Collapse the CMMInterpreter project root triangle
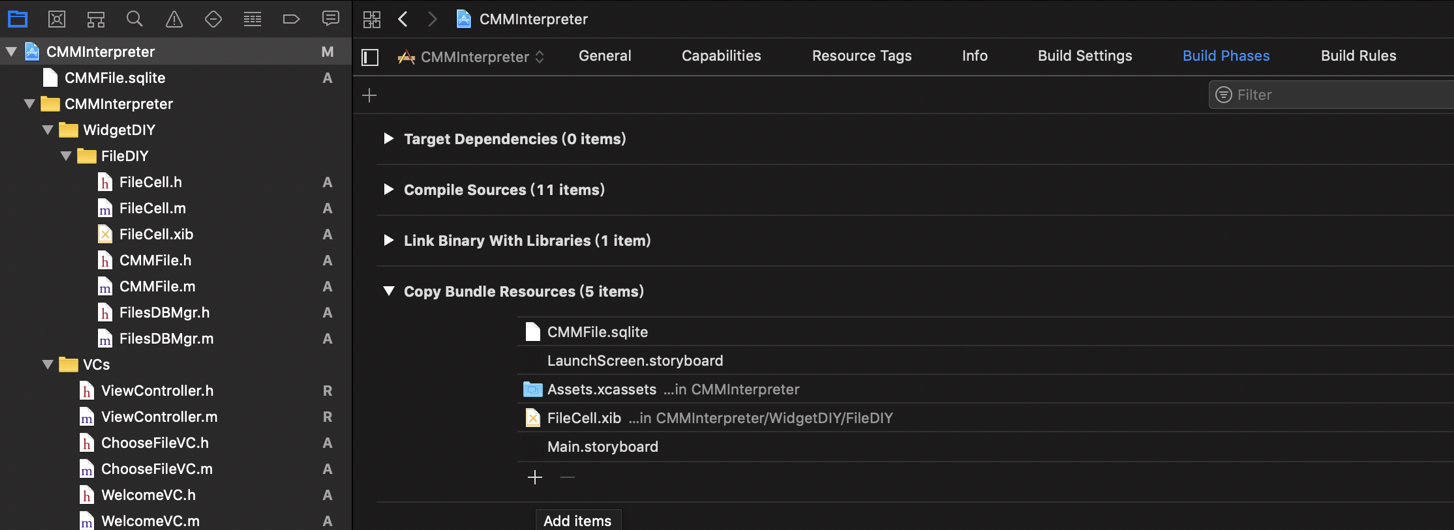 11,52
